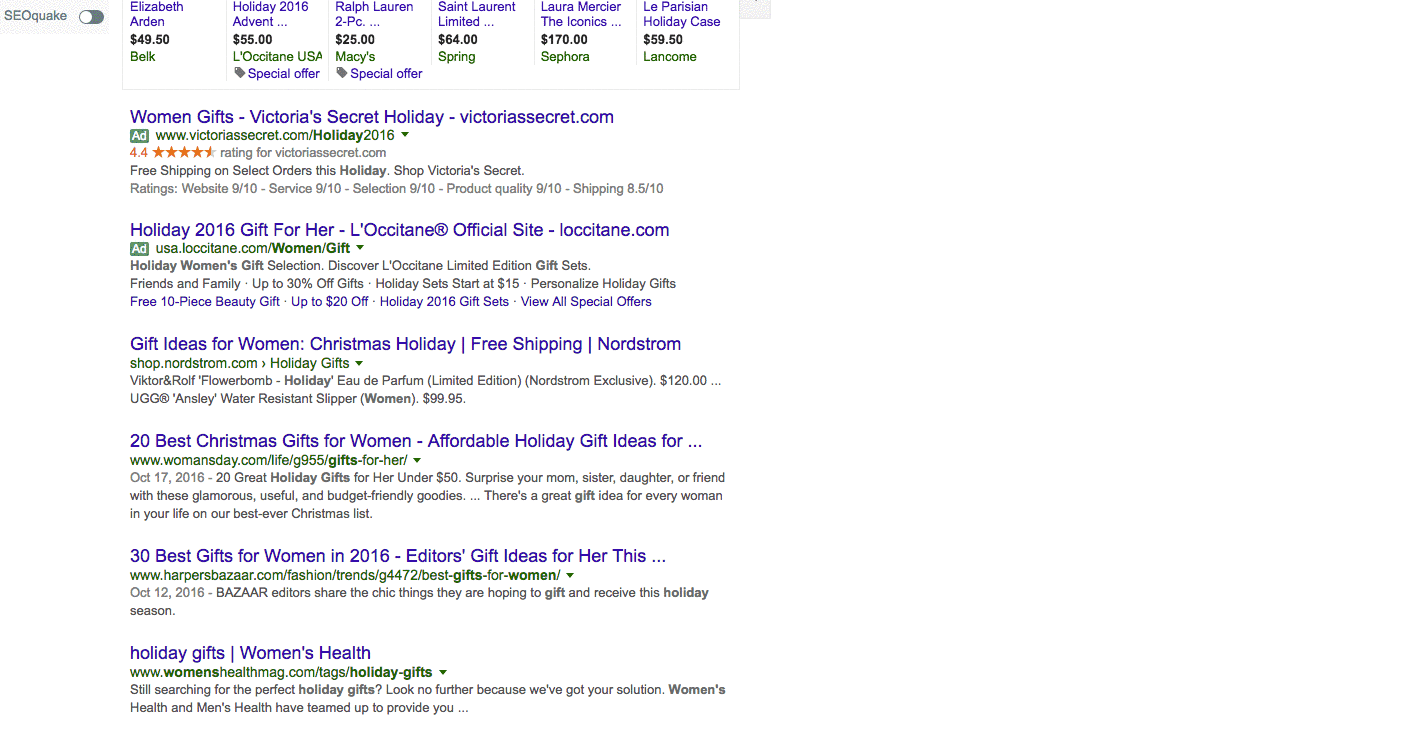Click the shop.nordstrom.com Holiday Gifts breadcrumb
Screen dimensions: 1420x740
pyautogui.click(x=240, y=363)
